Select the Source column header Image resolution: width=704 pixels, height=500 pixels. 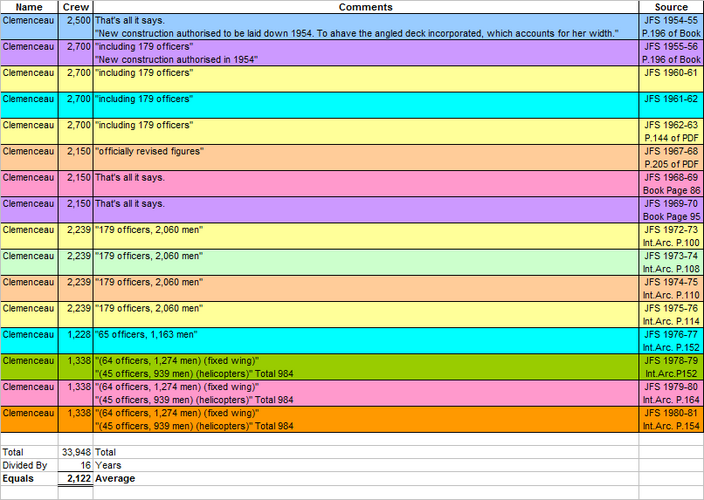671,7
